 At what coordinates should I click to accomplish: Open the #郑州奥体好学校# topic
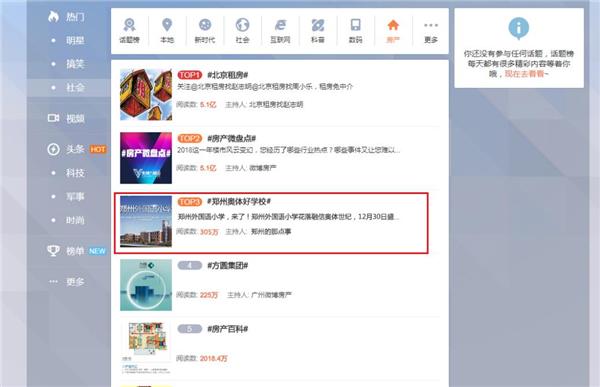[x=239, y=201]
